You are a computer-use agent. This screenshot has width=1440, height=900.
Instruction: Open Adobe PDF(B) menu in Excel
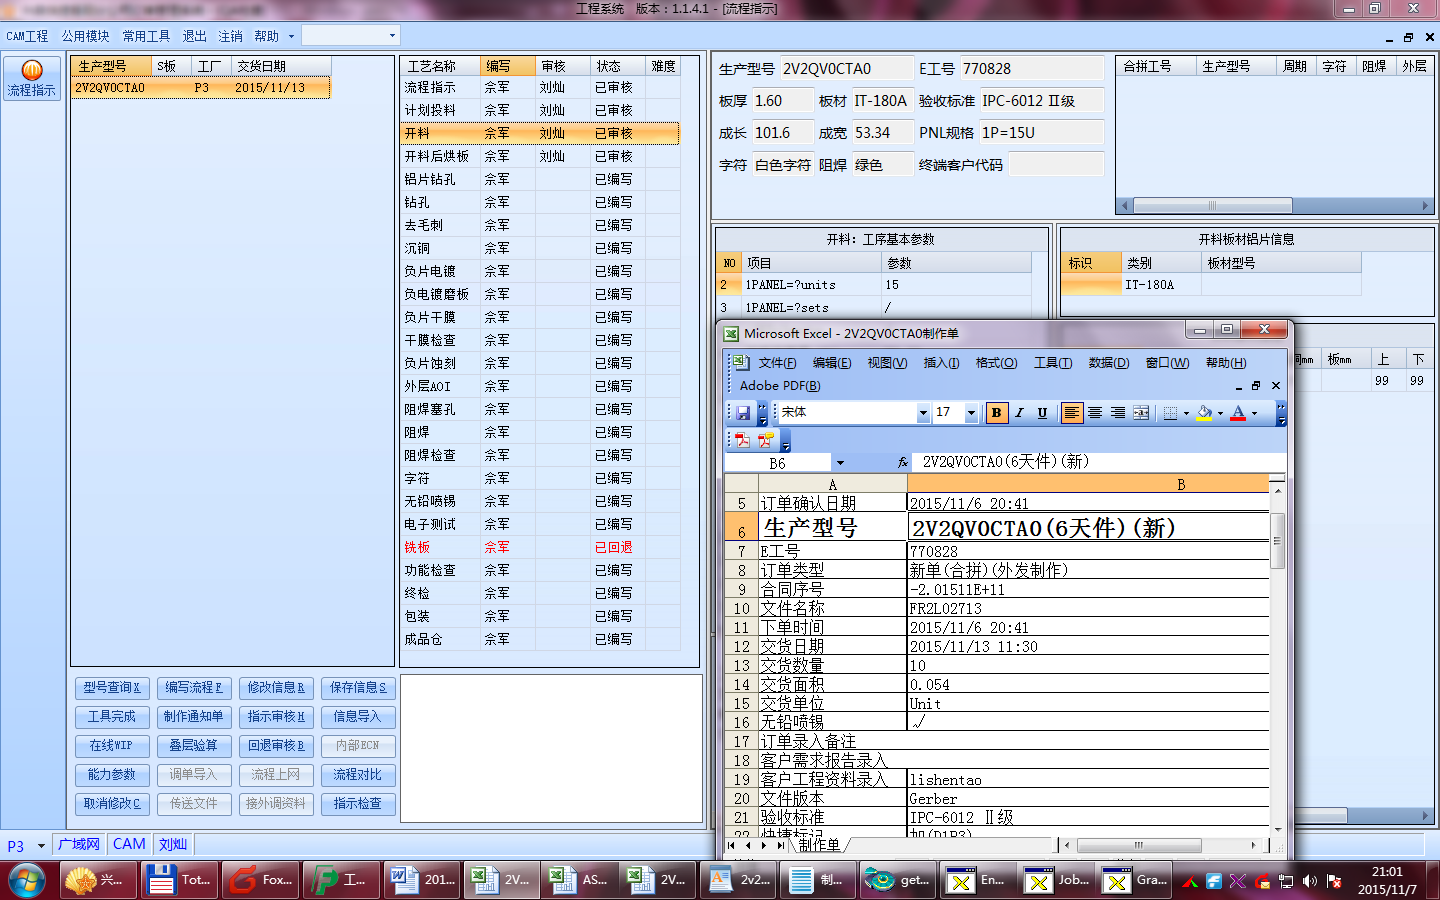(x=780, y=386)
